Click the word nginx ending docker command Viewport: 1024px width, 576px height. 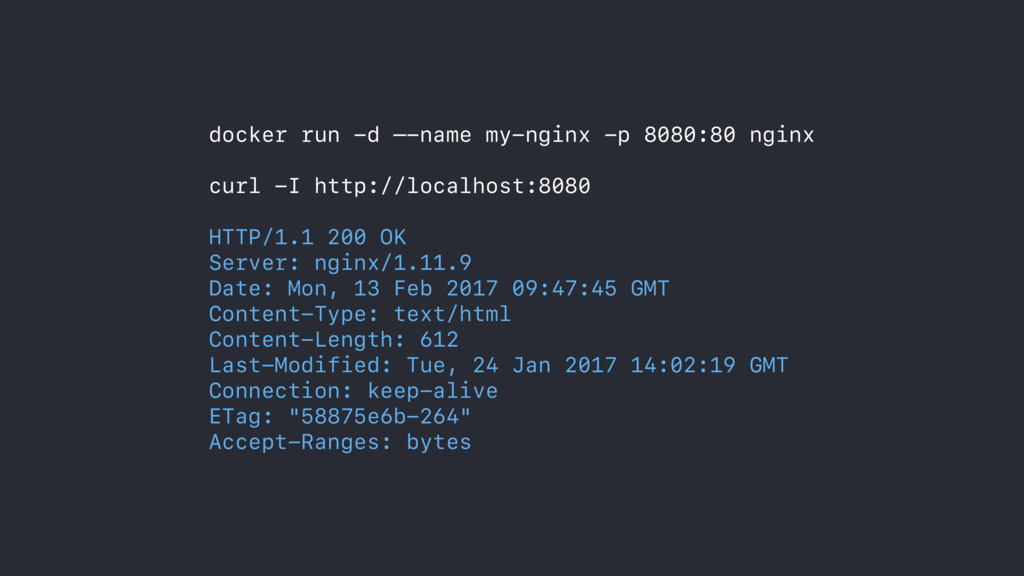[x=782, y=136]
